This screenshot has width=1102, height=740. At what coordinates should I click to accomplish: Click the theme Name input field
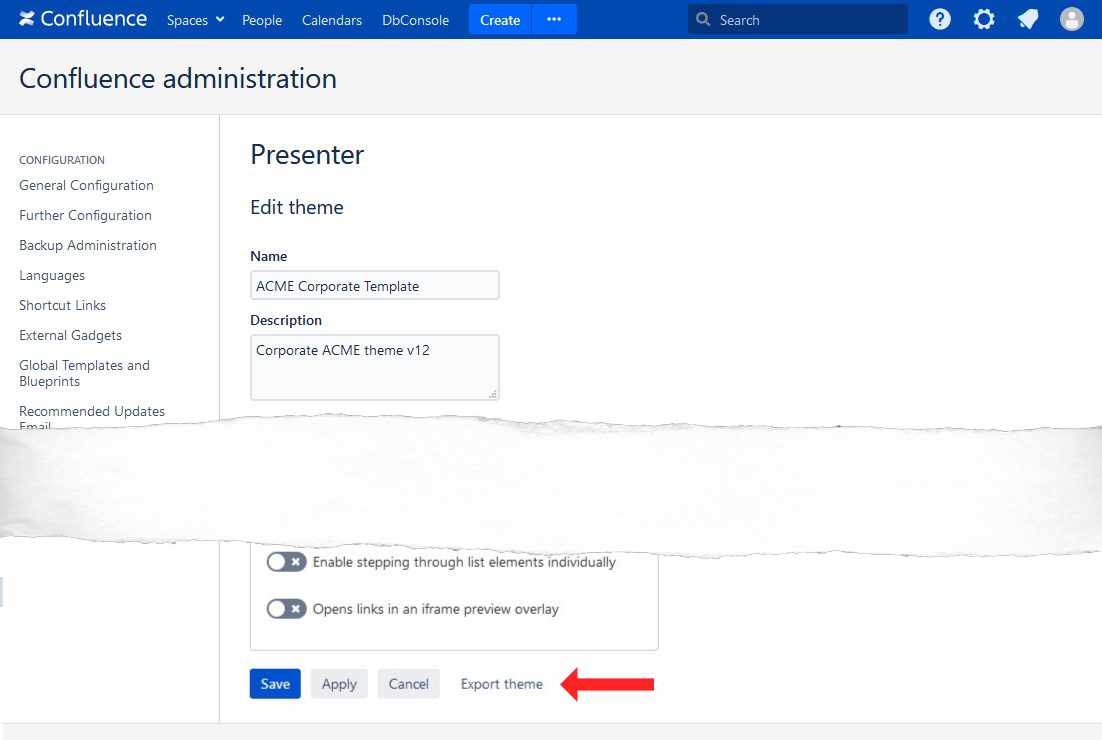point(374,286)
